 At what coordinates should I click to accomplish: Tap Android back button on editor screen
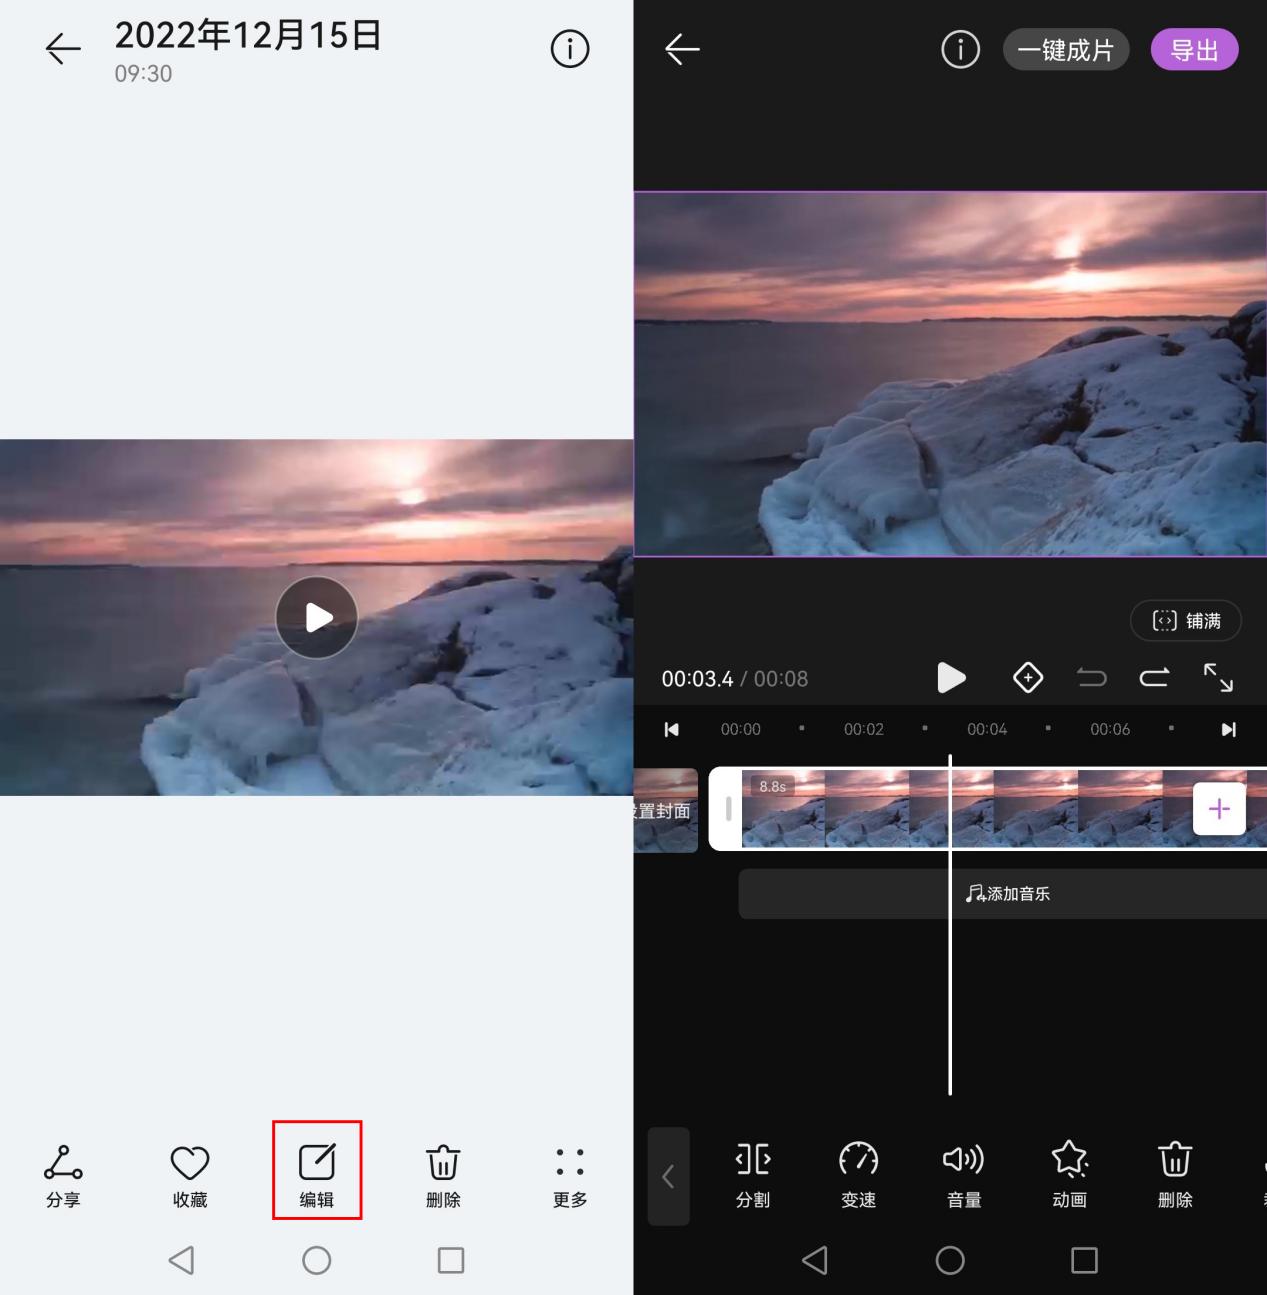pyautogui.click(x=815, y=1260)
